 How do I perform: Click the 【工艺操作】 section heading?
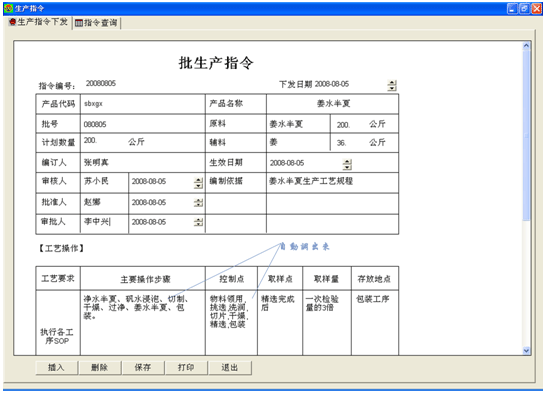[x=61, y=248]
